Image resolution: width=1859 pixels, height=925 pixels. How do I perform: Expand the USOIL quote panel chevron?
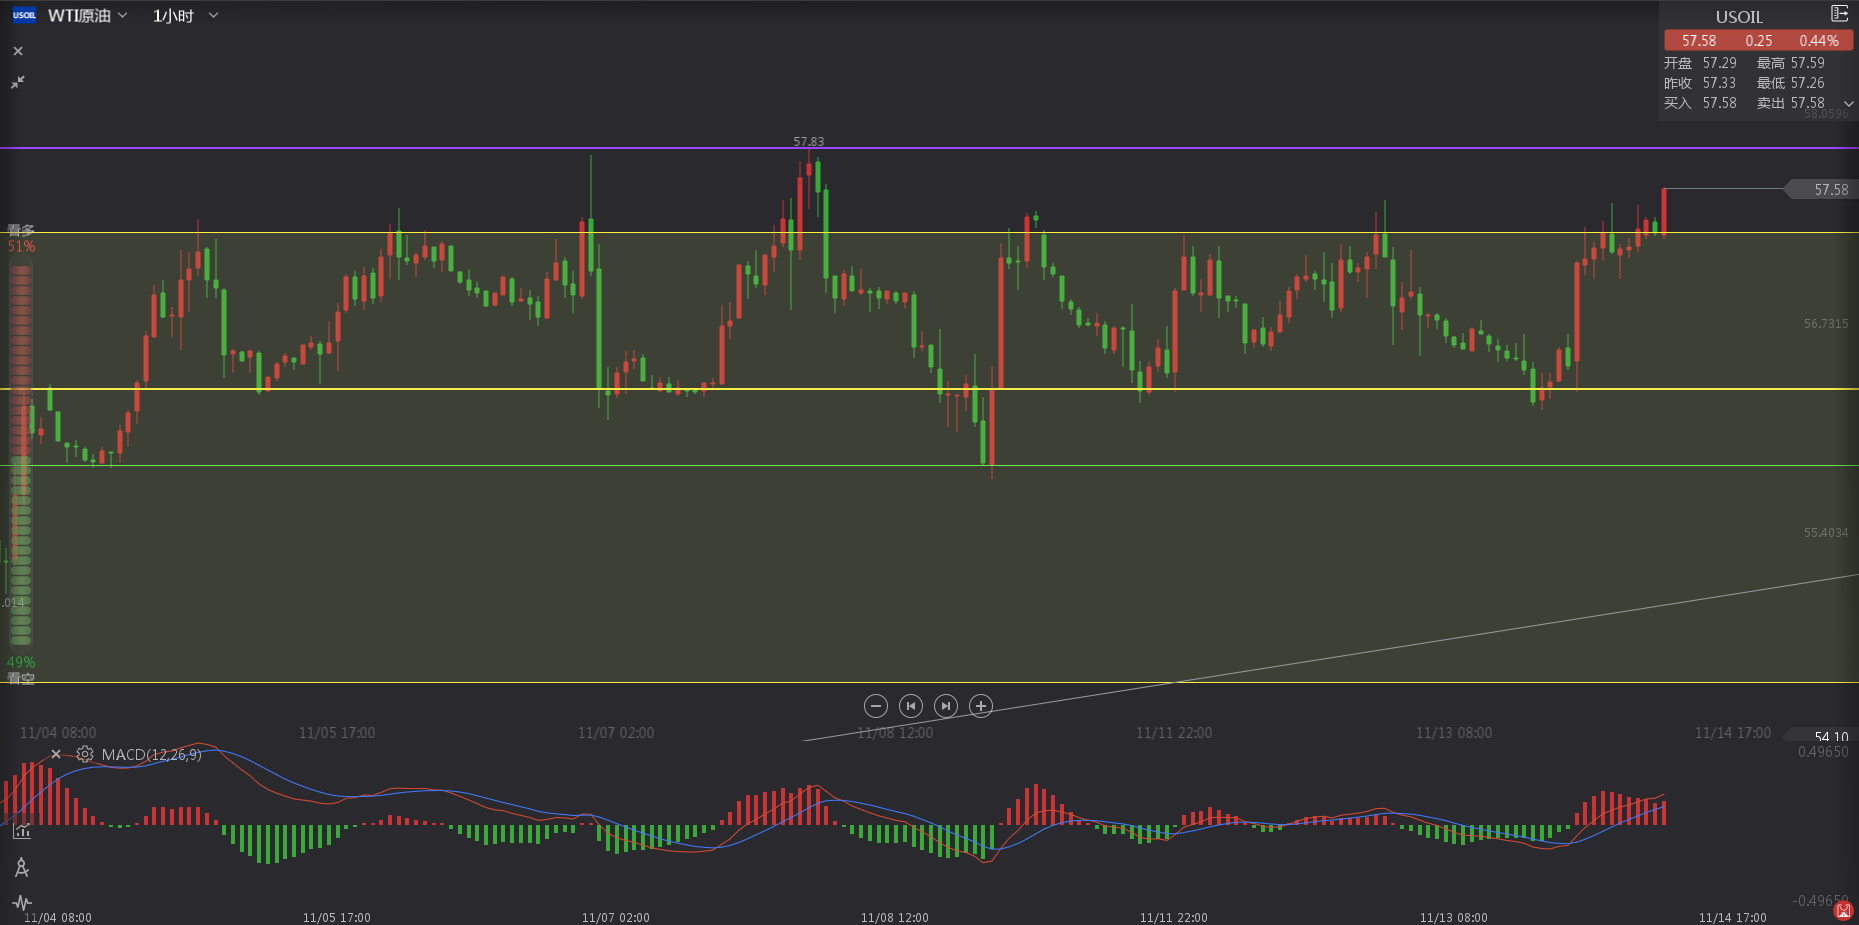click(1849, 104)
